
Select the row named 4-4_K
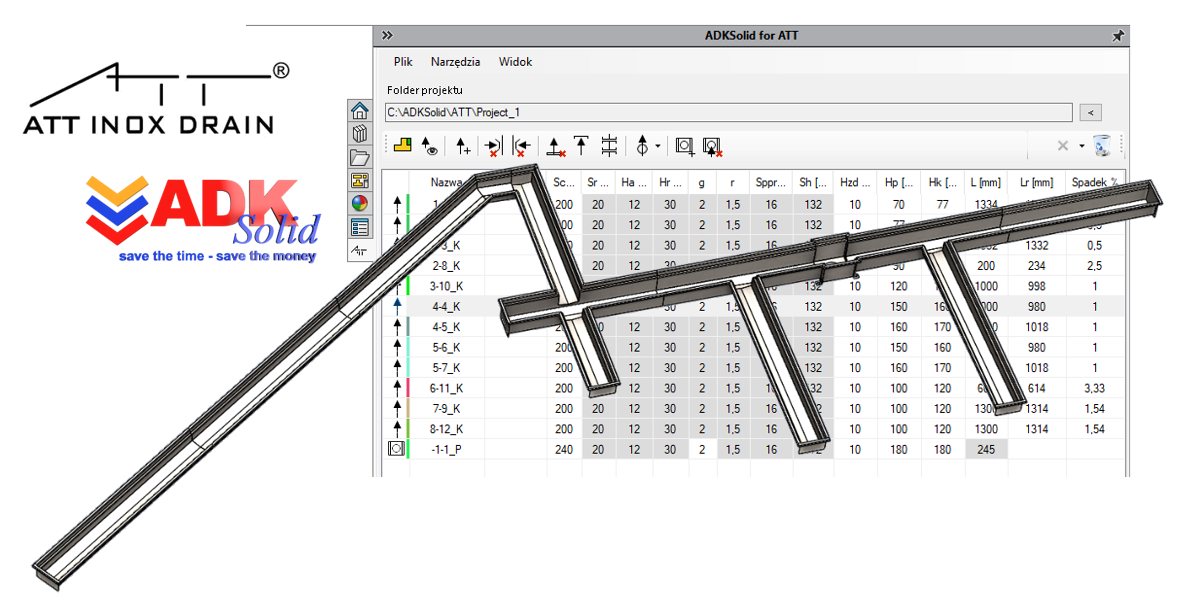pyautogui.click(x=752, y=307)
